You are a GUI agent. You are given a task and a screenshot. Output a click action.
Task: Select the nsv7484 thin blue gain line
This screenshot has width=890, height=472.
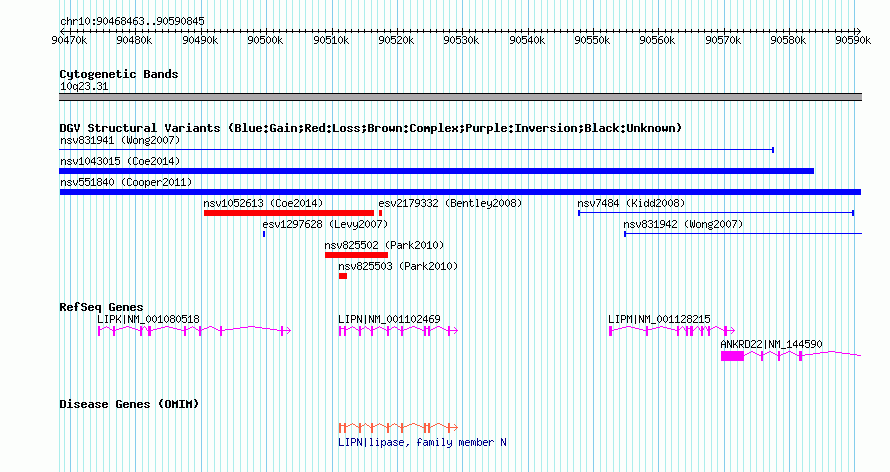click(716, 213)
